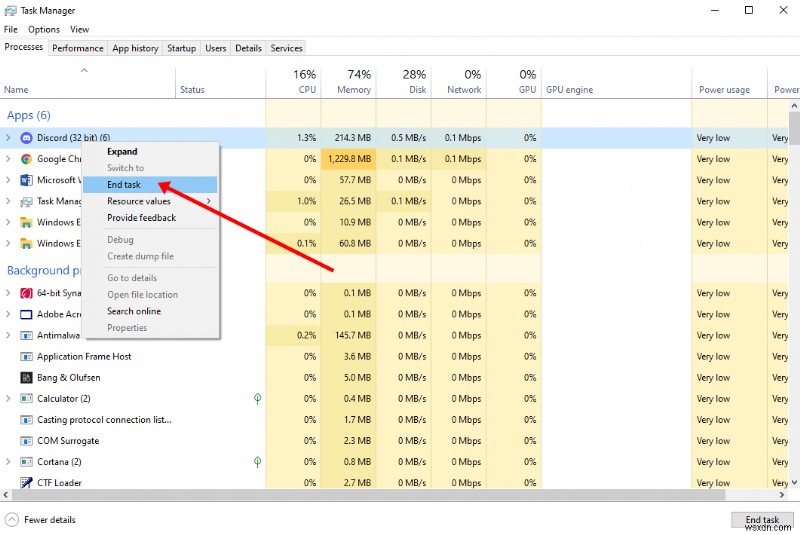
Task: Click the COM Surrogate icon
Action: tap(26, 441)
